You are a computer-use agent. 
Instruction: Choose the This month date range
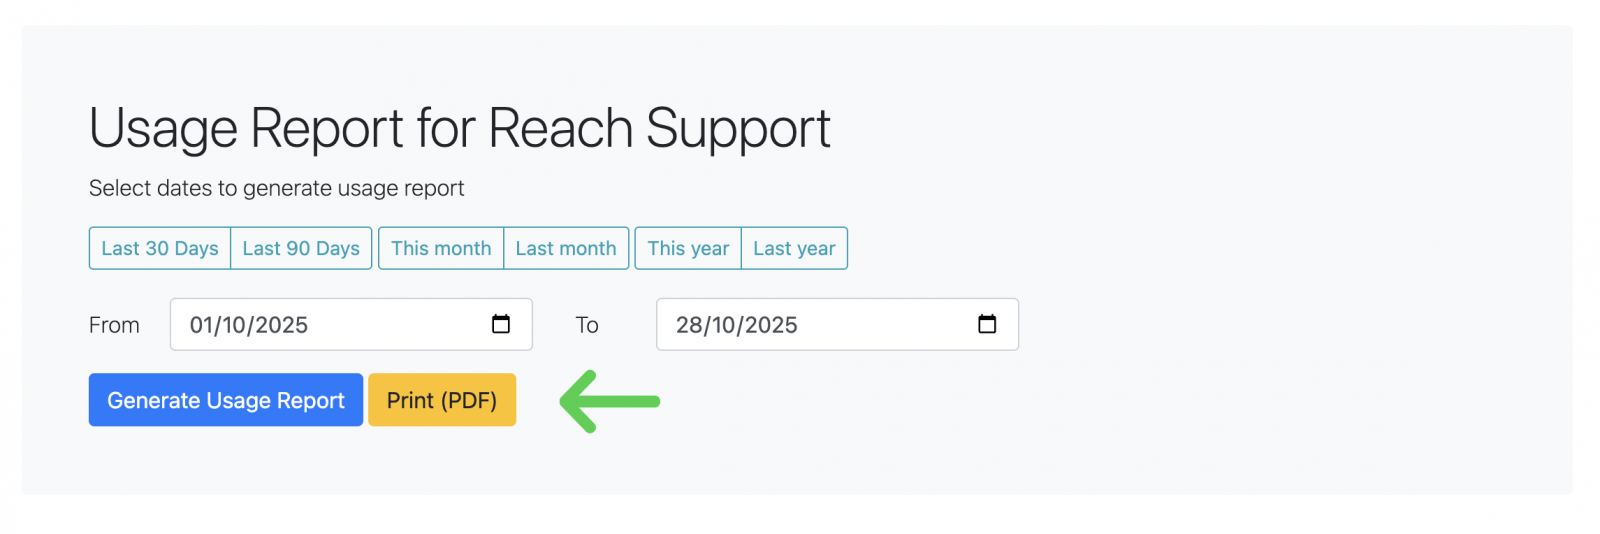pos(441,249)
